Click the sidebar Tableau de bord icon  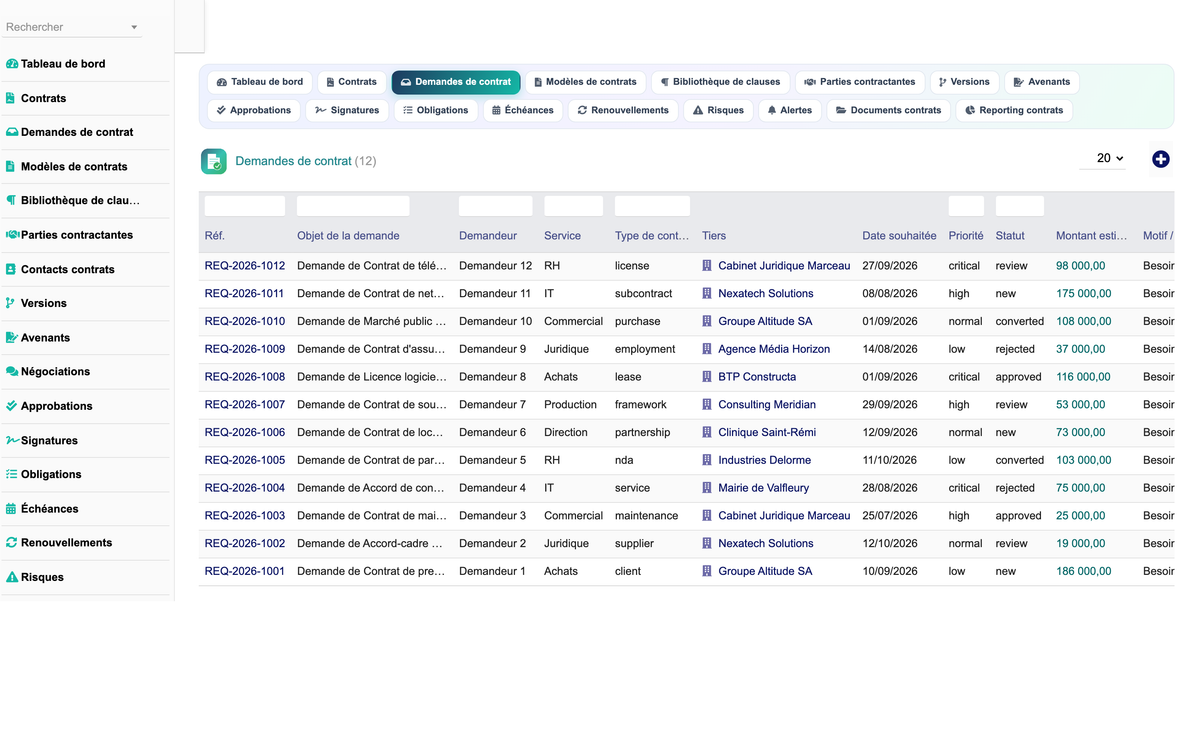pos(12,64)
